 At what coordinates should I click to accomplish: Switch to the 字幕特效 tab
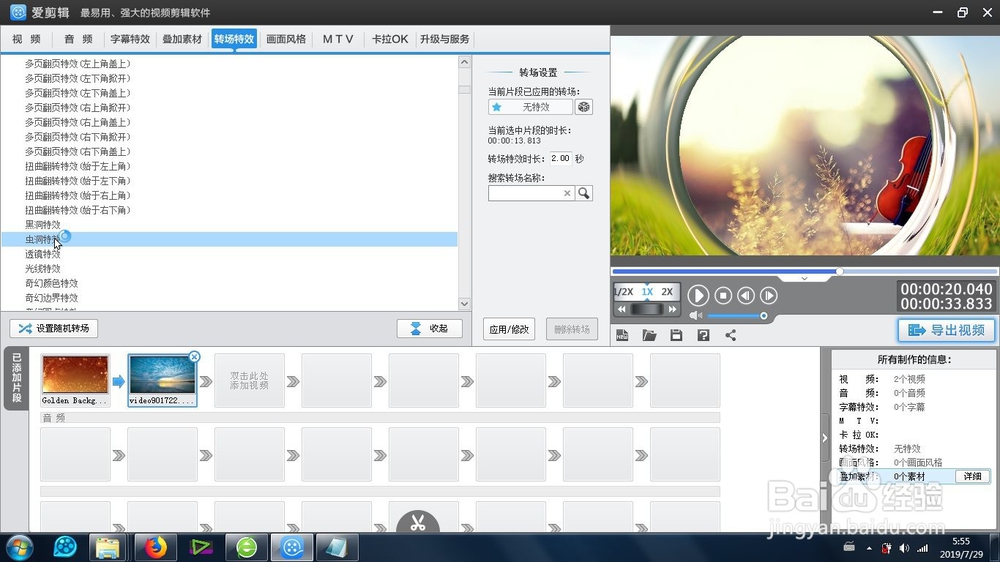click(x=130, y=39)
